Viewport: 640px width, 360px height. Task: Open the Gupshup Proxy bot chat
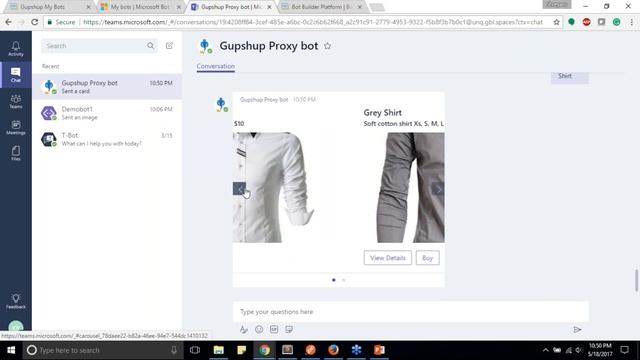click(107, 87)
